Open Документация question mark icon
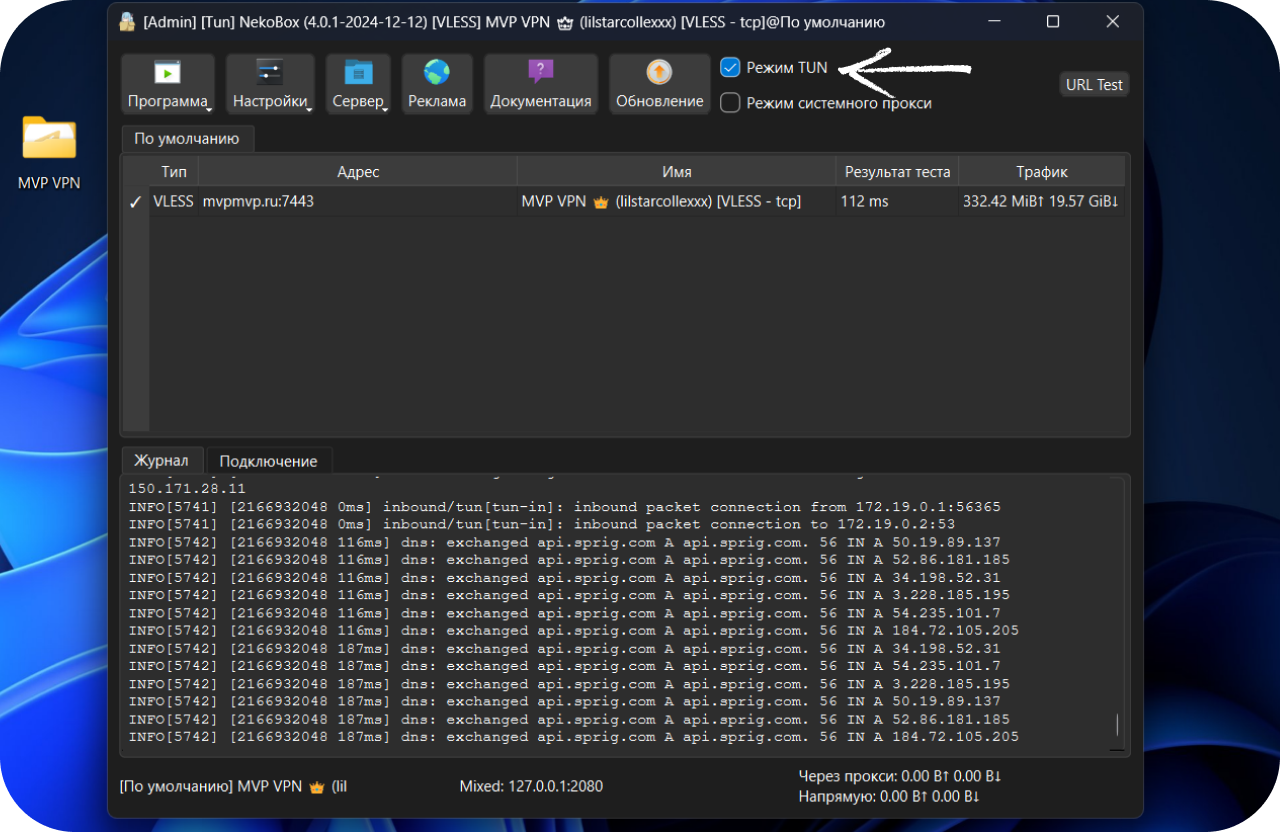This screenshot has width=1280, height=832. [x=540, y=72]
